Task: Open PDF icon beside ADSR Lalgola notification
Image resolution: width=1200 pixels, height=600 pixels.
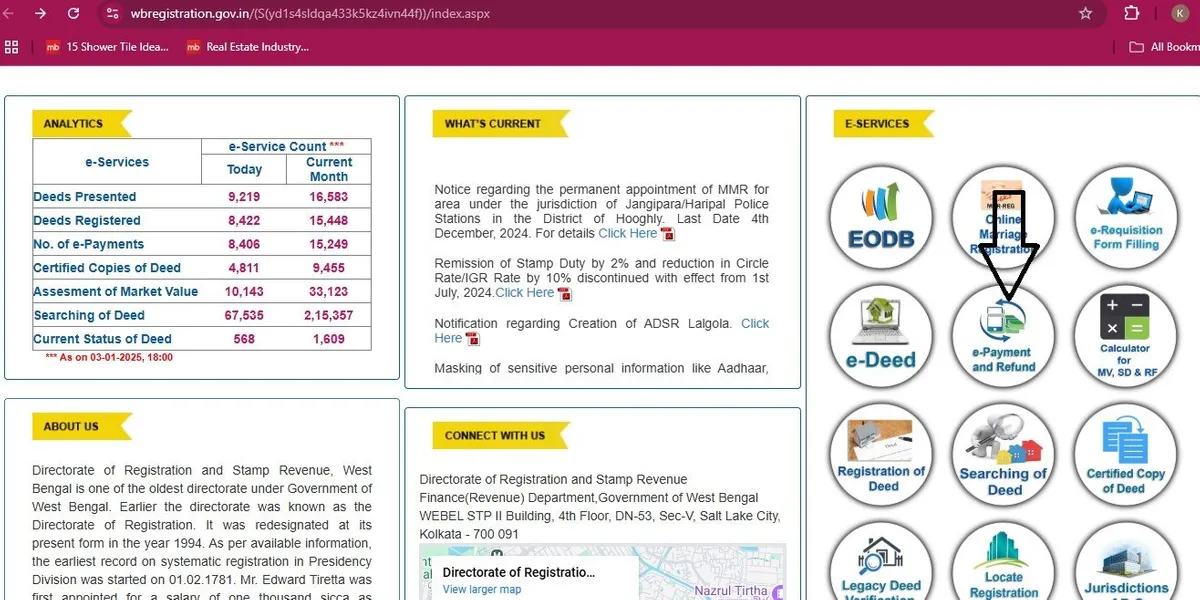Action: click(x=472, y=339)
